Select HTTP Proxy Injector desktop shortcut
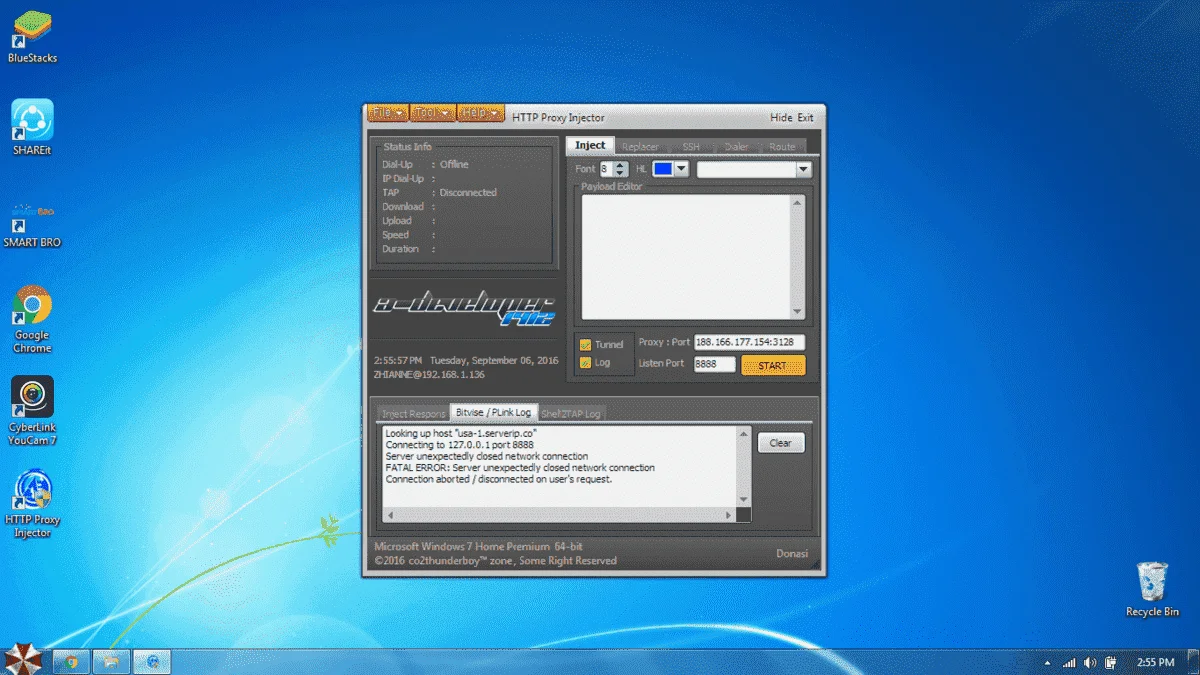 [x=32, y=504]
